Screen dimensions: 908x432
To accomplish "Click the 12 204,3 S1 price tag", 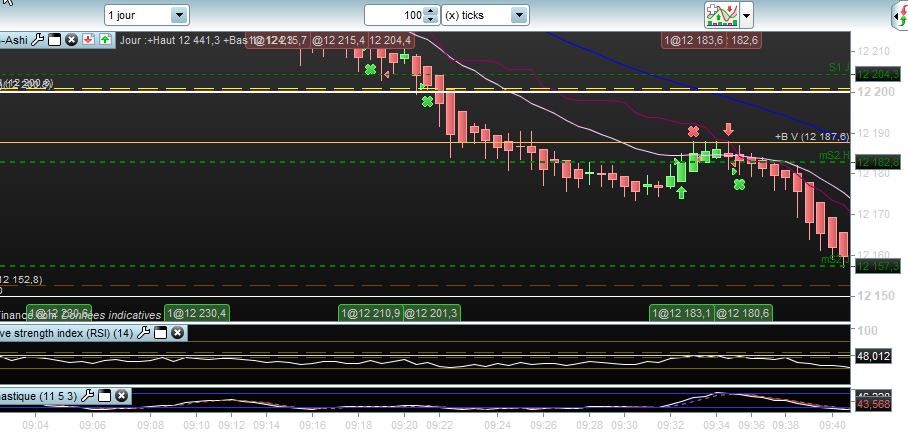I will pyautogui.click(x=877, y=74).
